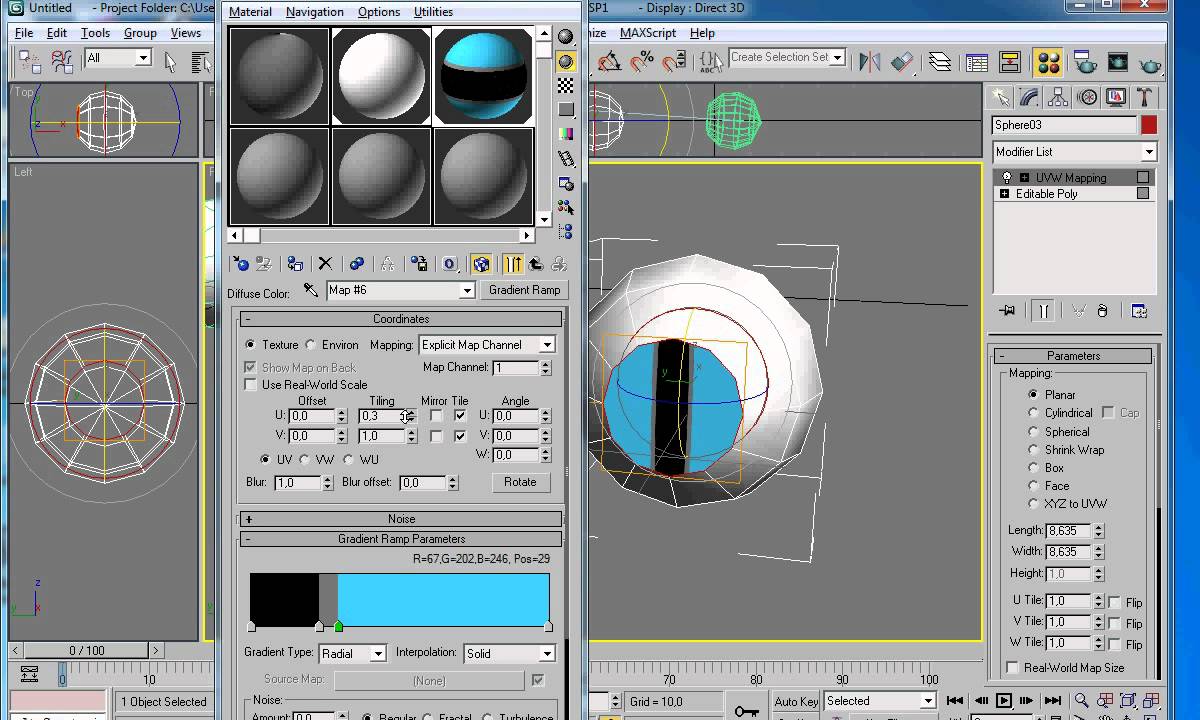1200x720 pixels.
Task: Toggle UVW Mapping modifier lightbulb
Action: 1006,178
